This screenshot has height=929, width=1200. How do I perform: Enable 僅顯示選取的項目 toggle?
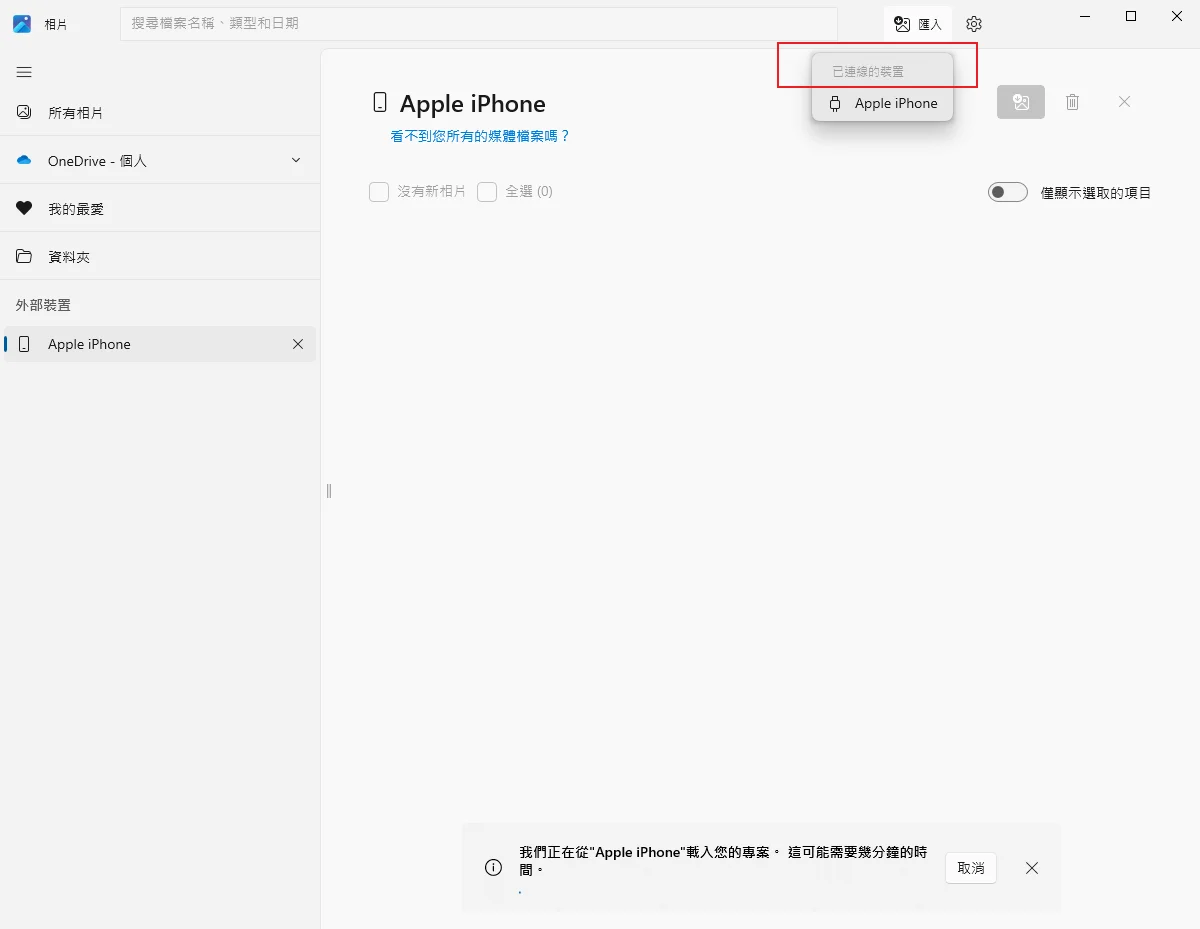pyautogui.click(x=1007, y=191)
